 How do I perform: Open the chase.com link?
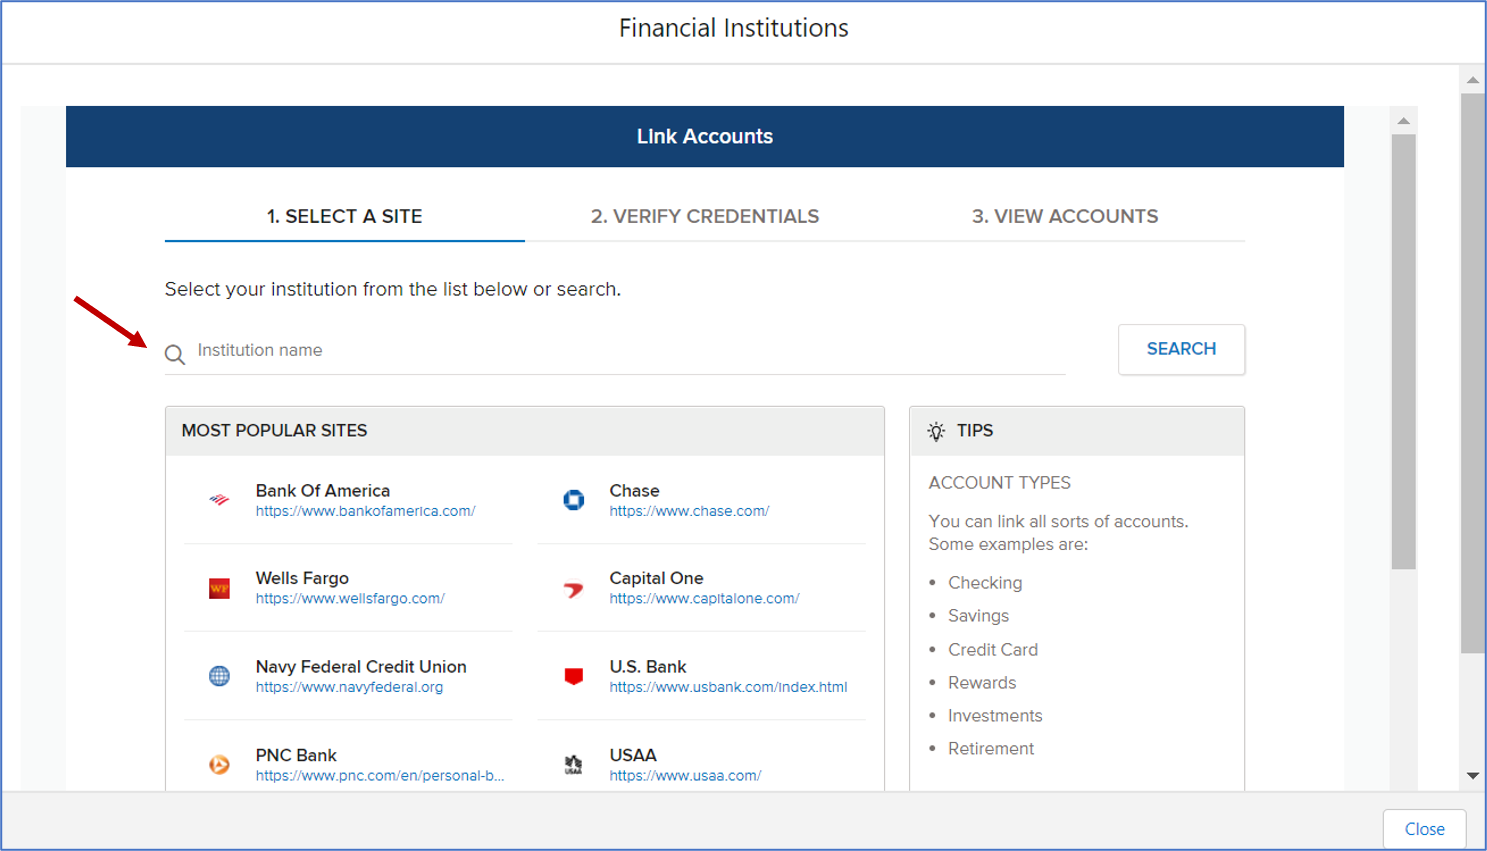(689, 511)
